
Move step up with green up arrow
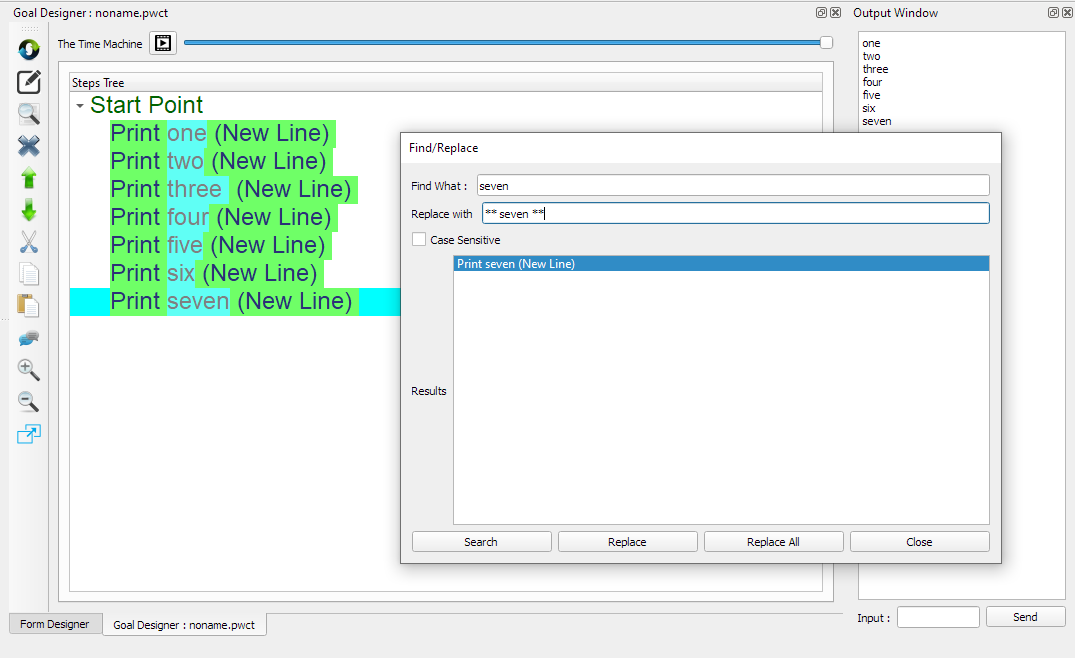click(x=29, y=178)
